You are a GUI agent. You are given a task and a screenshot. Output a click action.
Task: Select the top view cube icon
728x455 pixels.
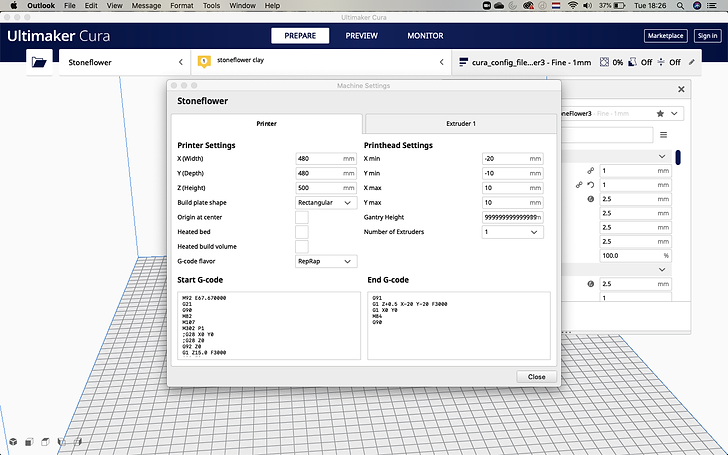click(45, 442)
